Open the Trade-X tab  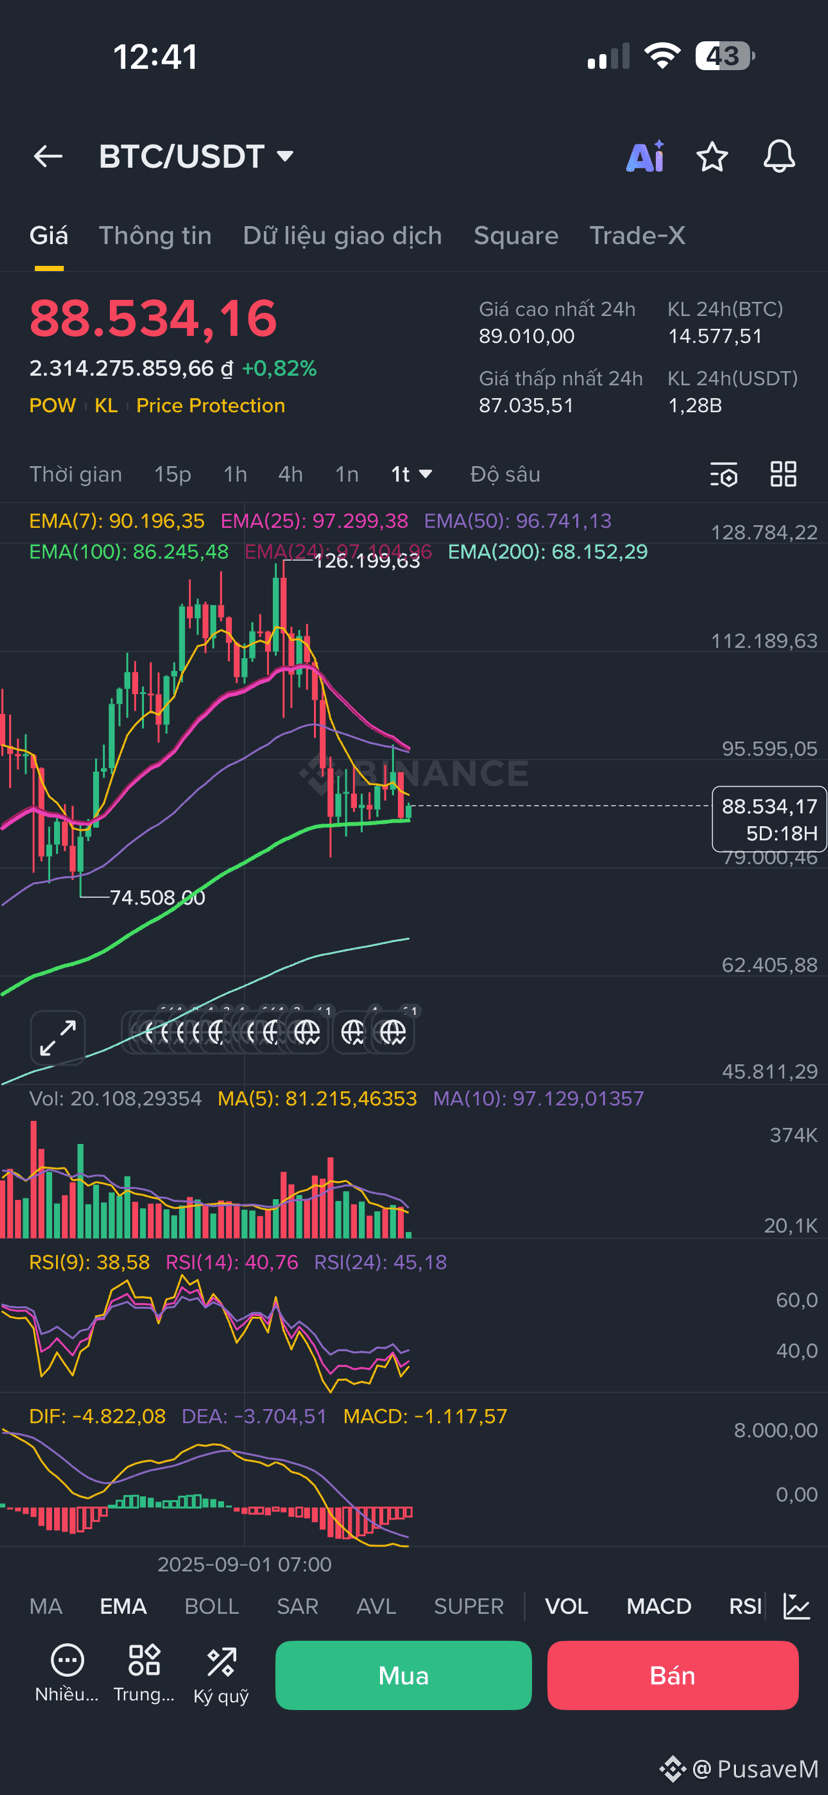(x=637, y=236)
